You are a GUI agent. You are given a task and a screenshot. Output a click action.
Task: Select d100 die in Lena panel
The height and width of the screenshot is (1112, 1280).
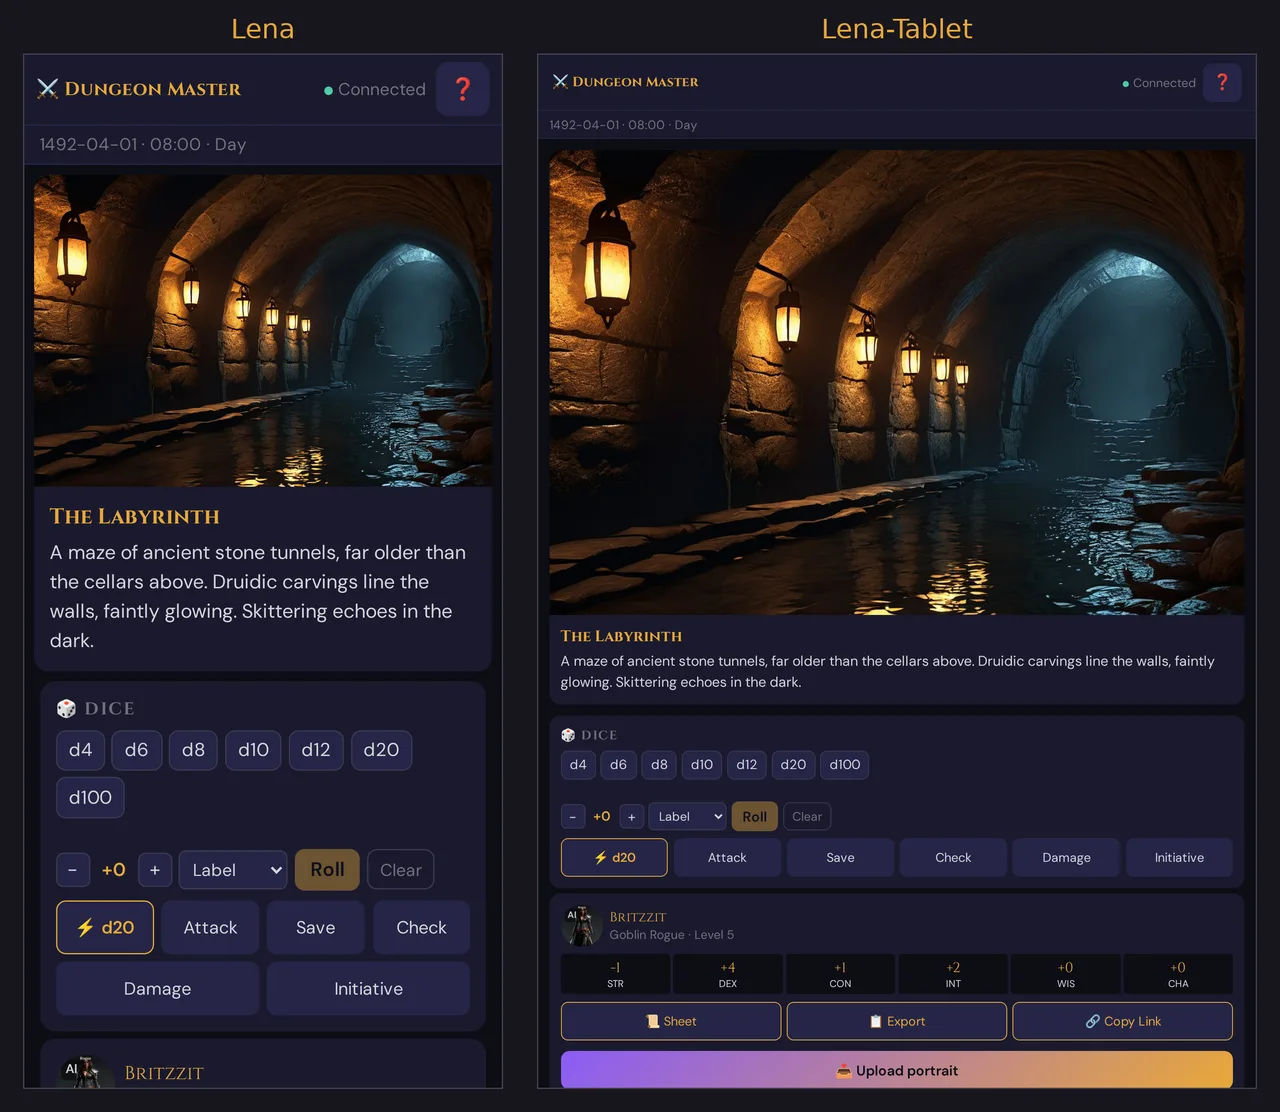click(90, 798)
